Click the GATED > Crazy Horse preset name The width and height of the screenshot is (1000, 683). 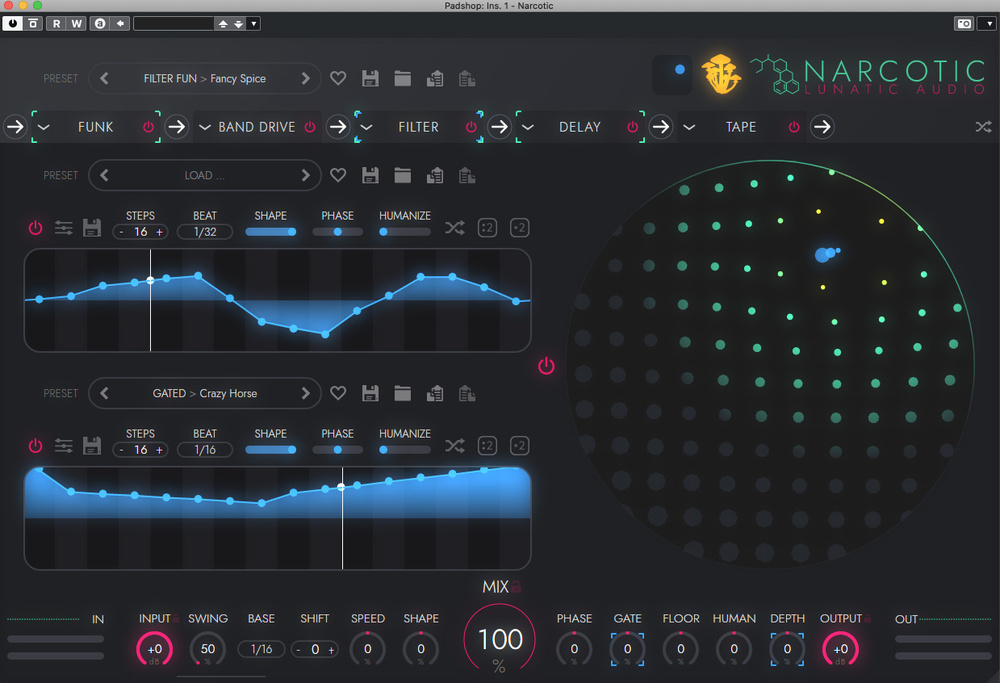pos(205,393)
